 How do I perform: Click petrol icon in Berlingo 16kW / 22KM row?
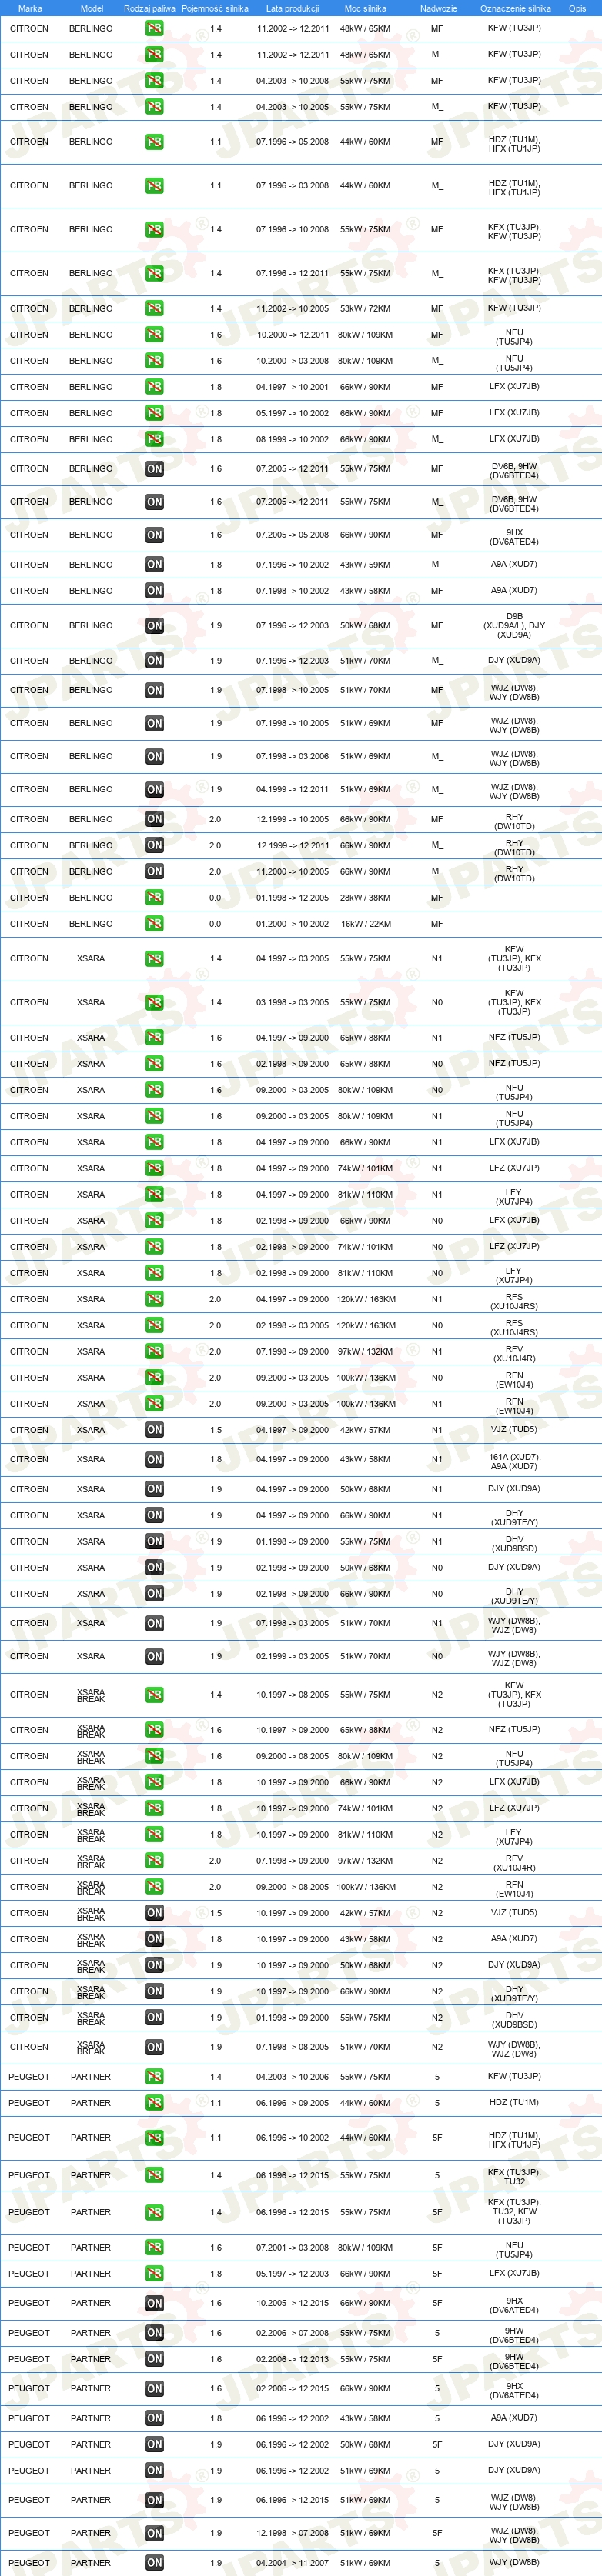click(x=154, y=924)
